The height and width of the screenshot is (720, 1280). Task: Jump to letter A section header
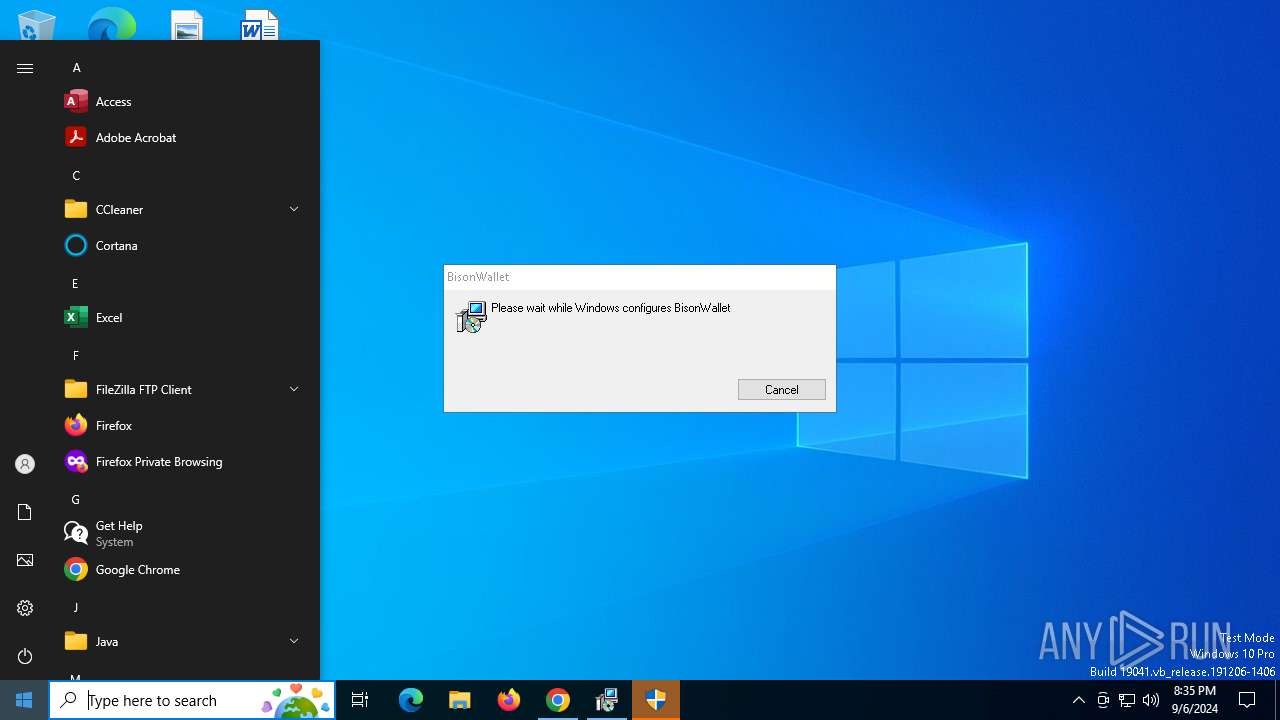(x=76, y=68)
